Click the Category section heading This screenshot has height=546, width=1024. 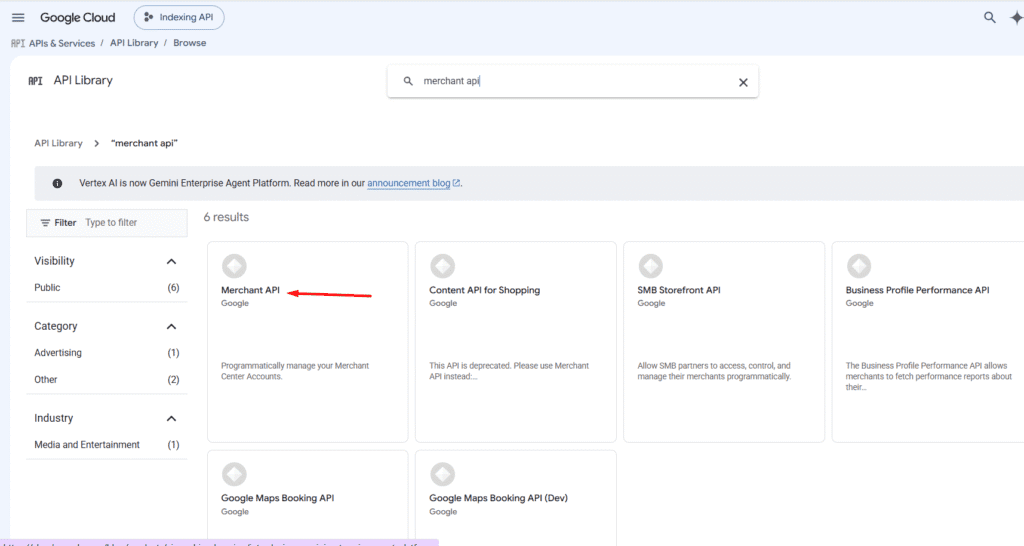pos(56,327)
